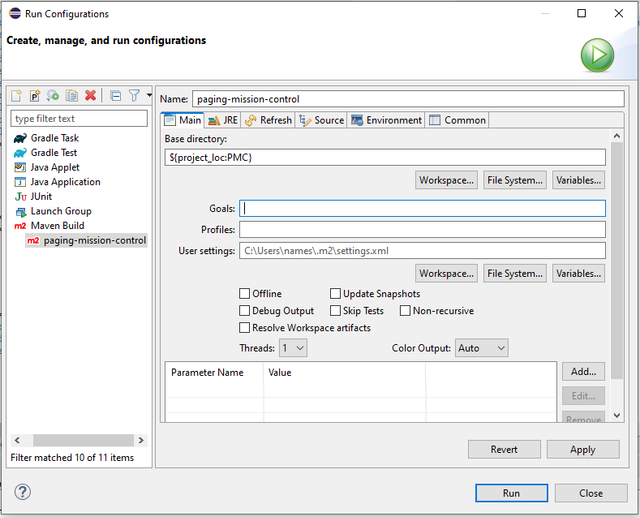Viewport: 640px width, 518px height.
Task: Click the Profiles field
Action: pyautogui.click(x=422, y=230)
